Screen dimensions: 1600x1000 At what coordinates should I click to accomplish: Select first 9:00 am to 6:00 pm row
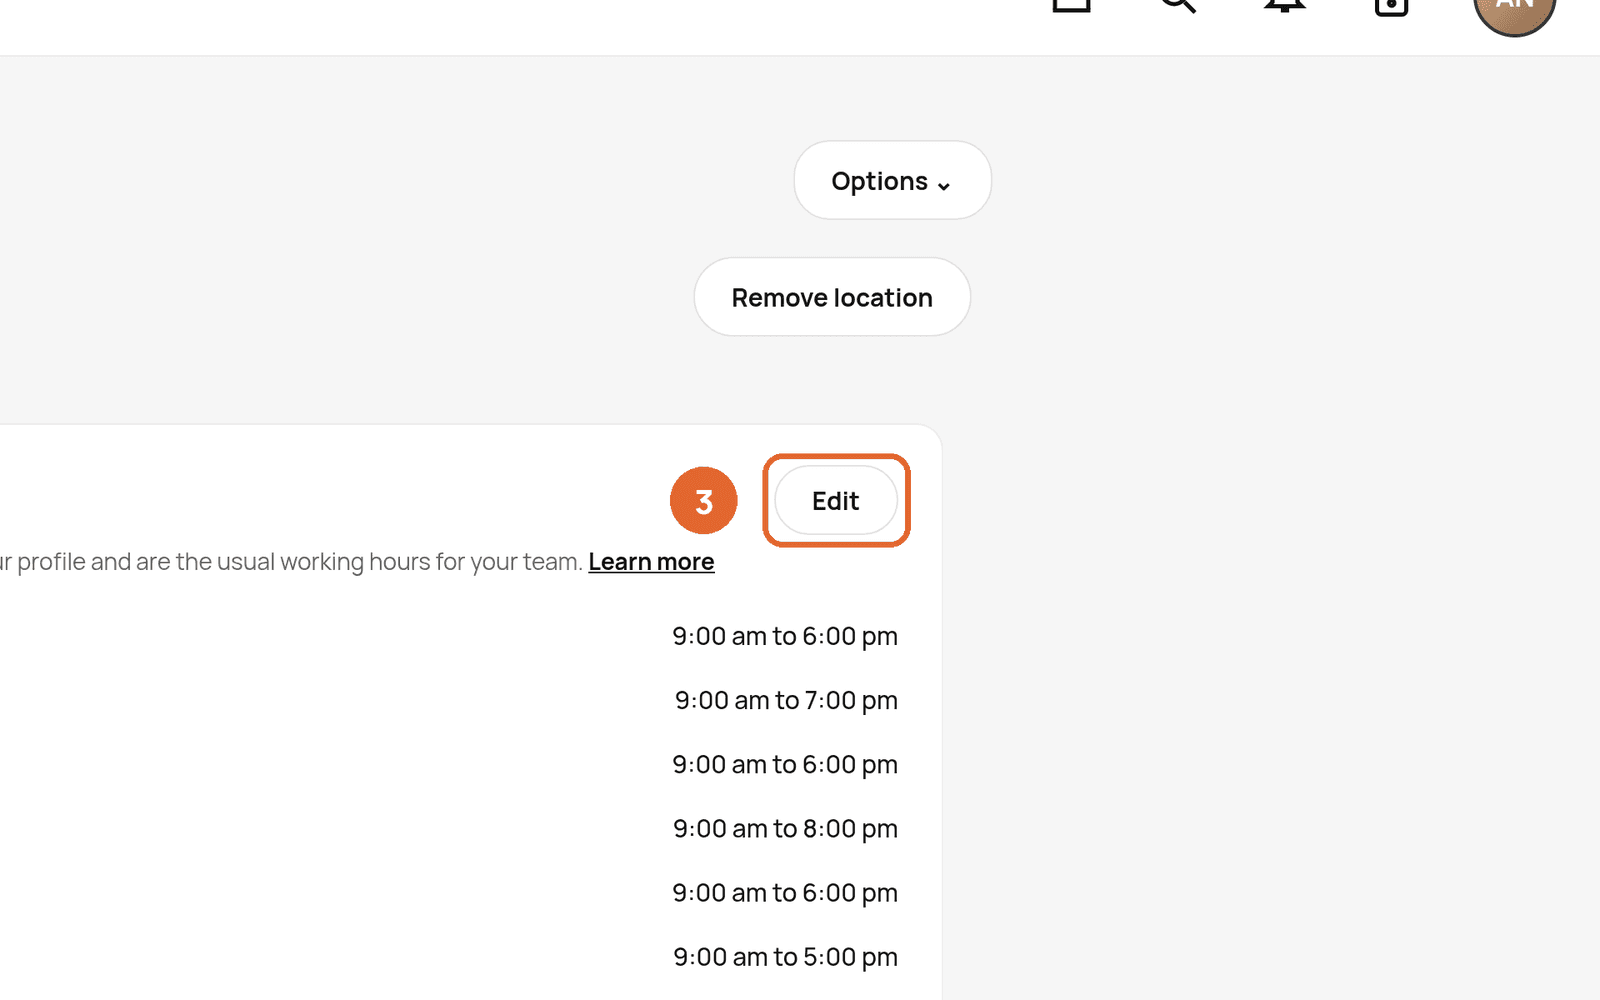[785, 636]
